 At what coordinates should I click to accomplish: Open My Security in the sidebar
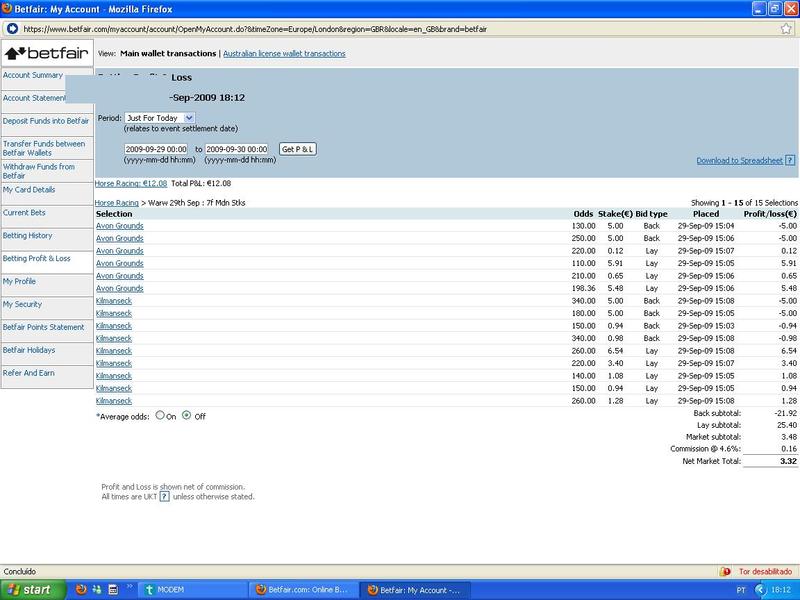(x=22, y=305)
